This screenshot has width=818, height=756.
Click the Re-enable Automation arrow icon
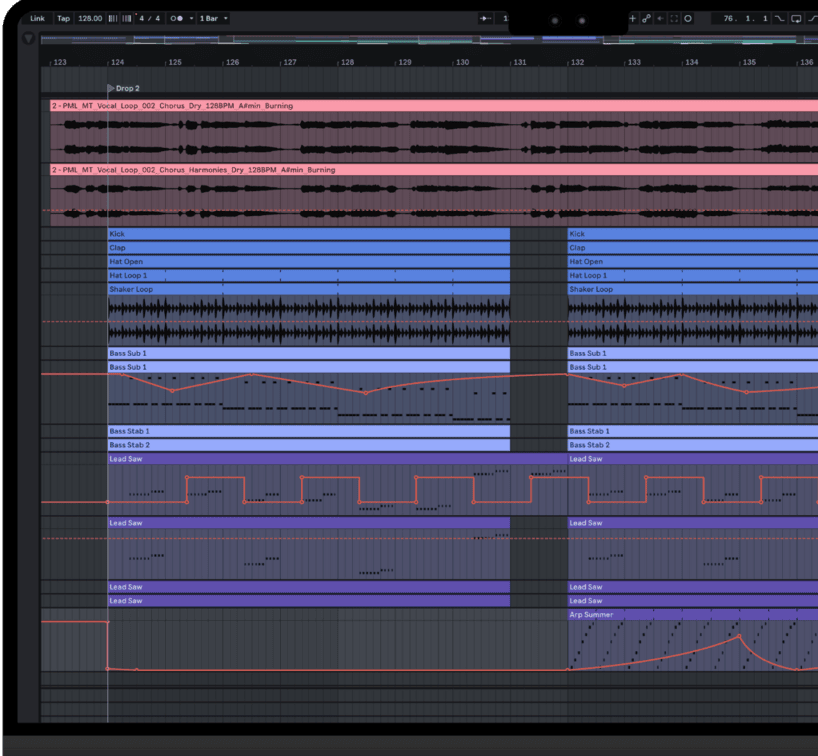tap(660, 18)
